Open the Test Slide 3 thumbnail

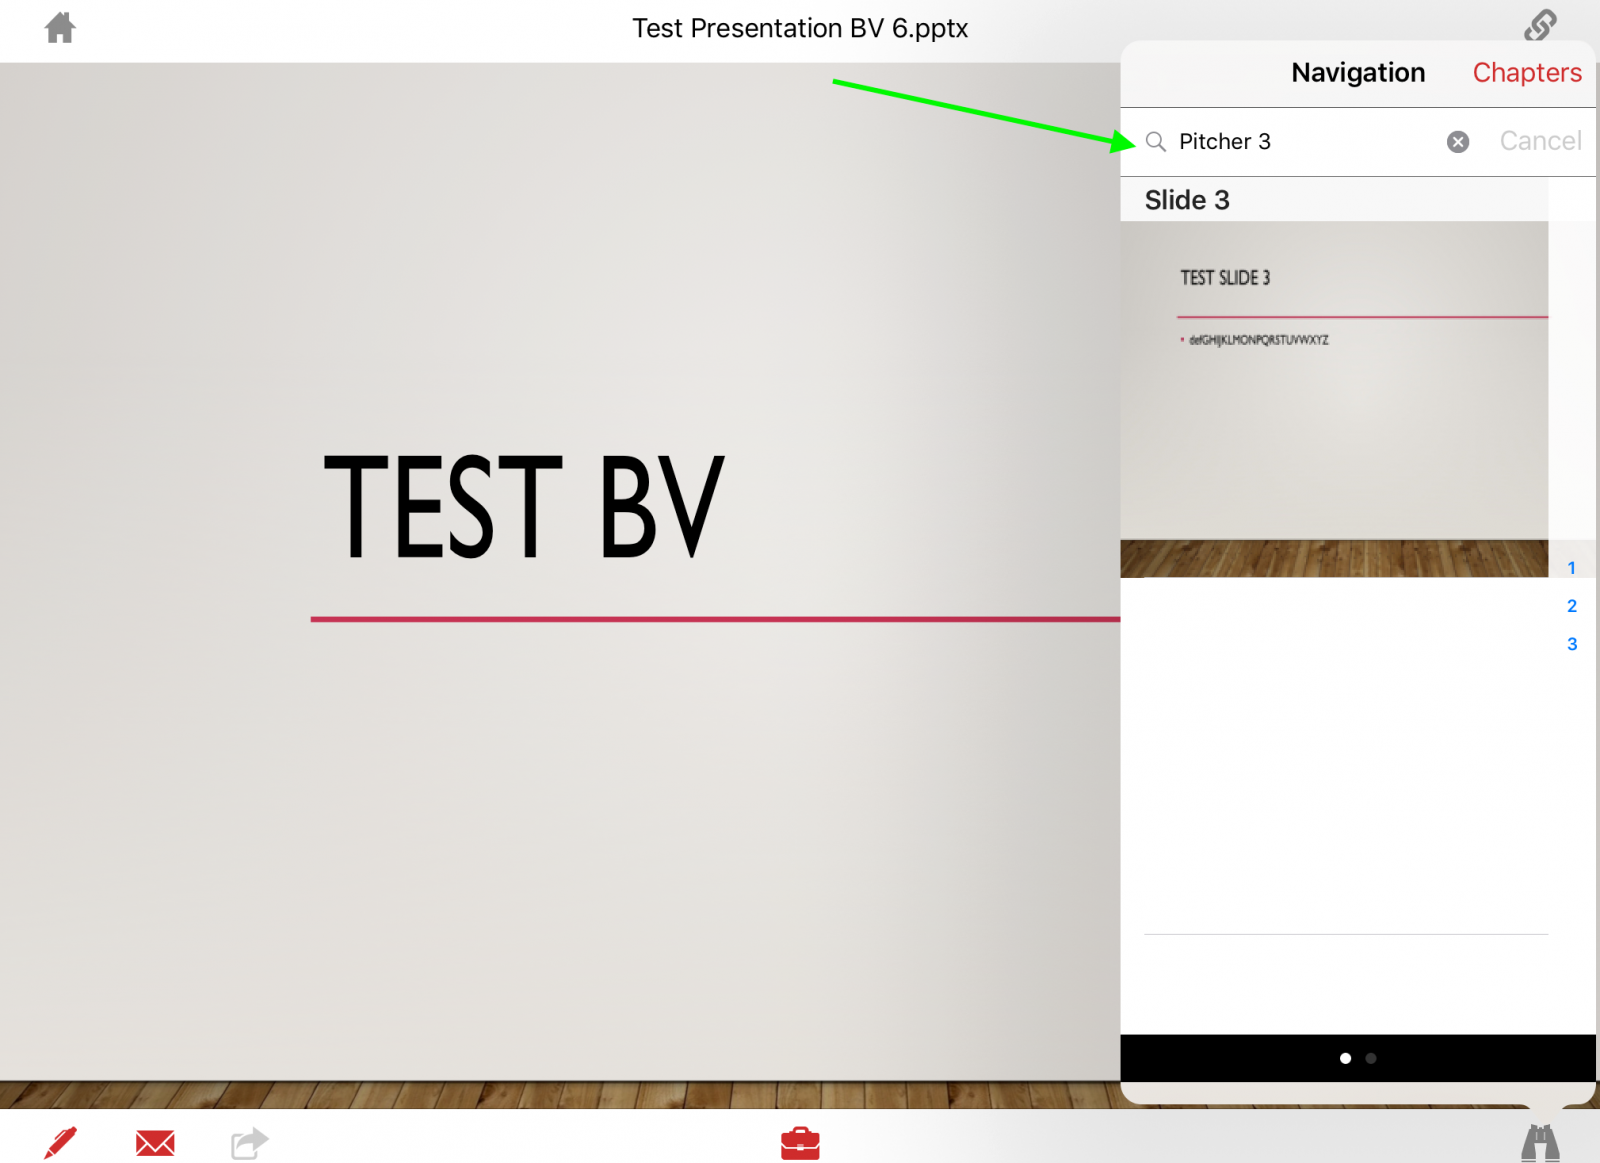pyautogui.click(x=1334, y=398)
